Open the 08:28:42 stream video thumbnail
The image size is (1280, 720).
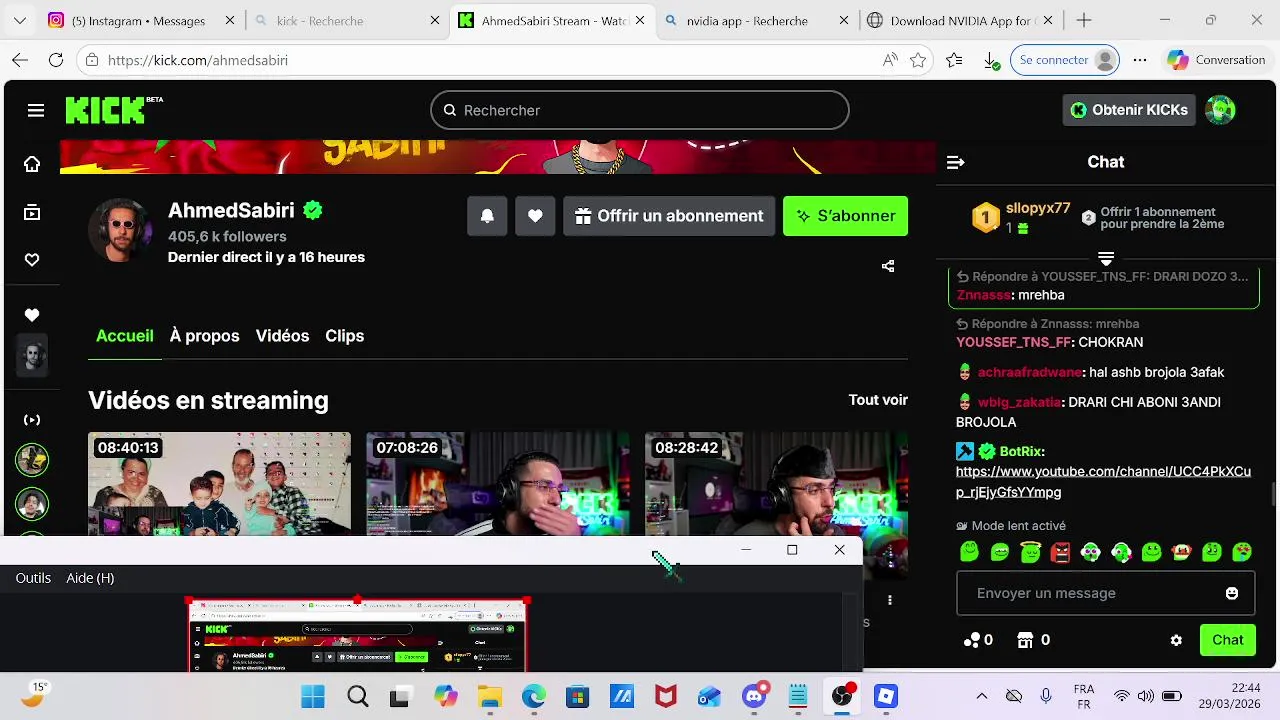click(776, 484)
